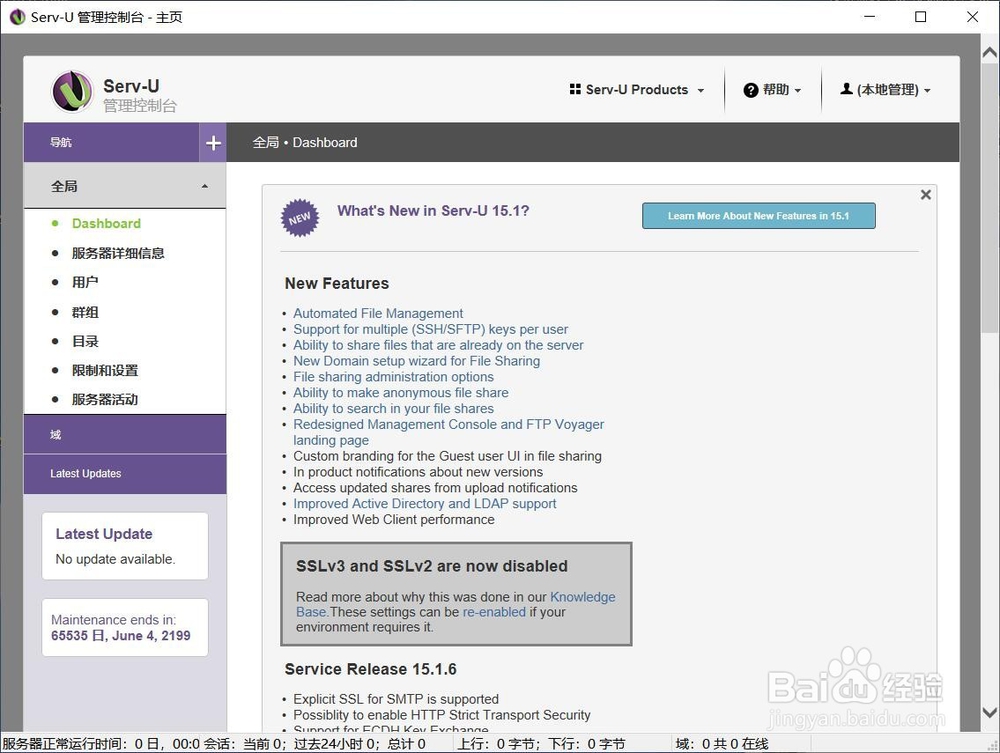Click the 域: 0 共 0 在线 status entry
The width and height of the screenshot is (1000, 753).
pyautogui.click(x=722, y=744)
